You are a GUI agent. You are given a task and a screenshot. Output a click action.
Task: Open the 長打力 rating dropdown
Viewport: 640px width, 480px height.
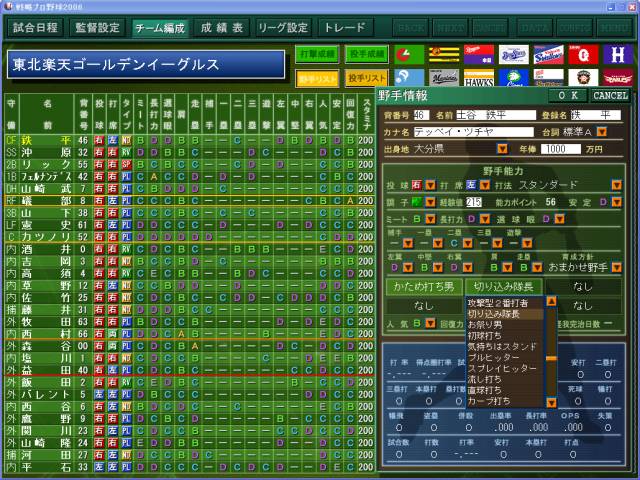(484, 219)
